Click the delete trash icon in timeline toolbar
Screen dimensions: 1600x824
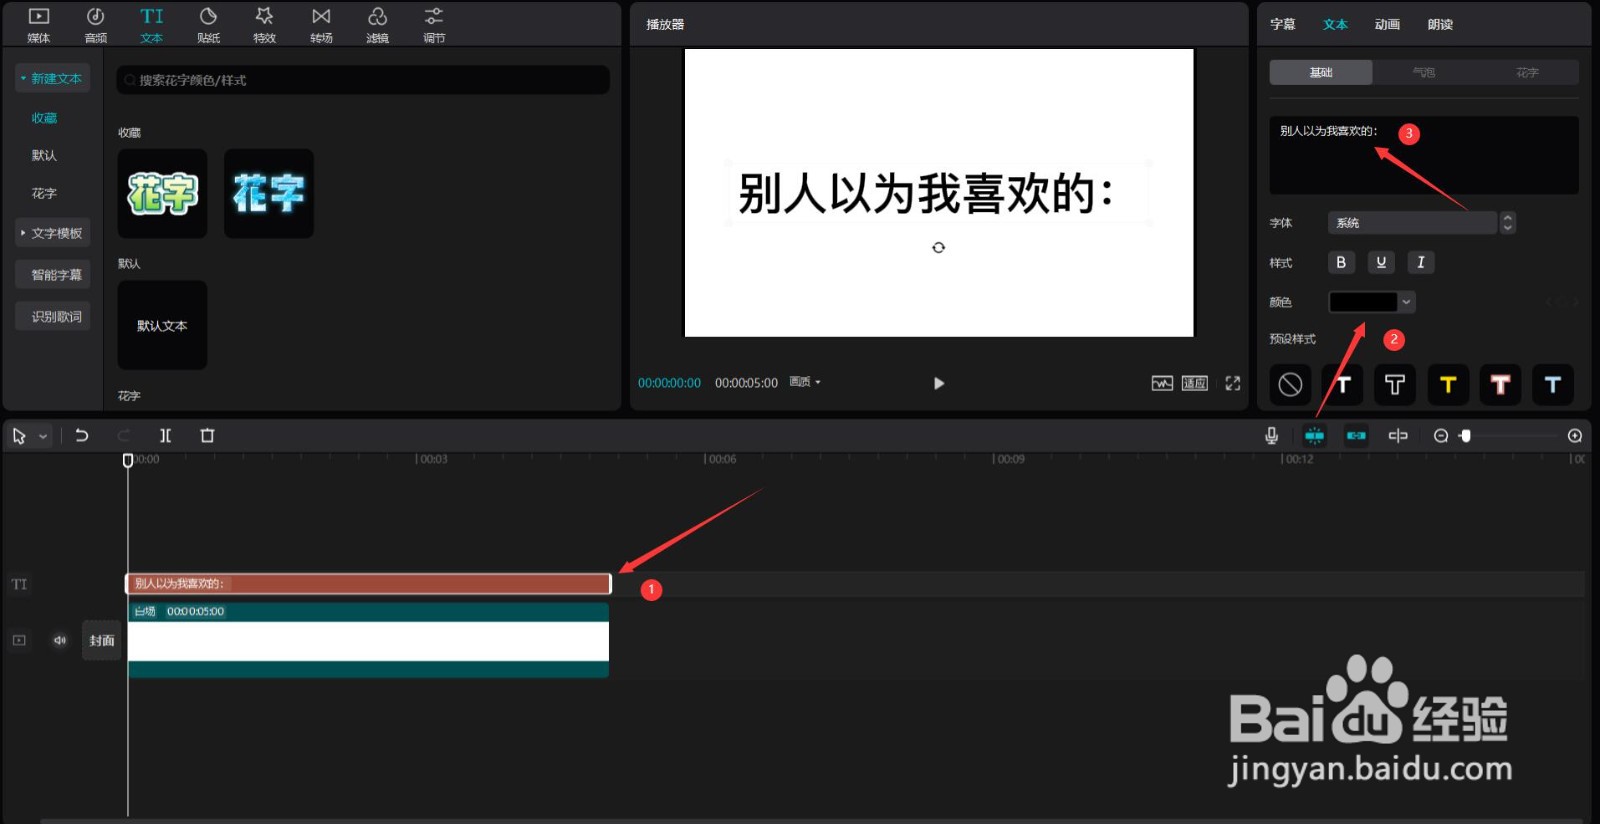click(x=207, y=436)
